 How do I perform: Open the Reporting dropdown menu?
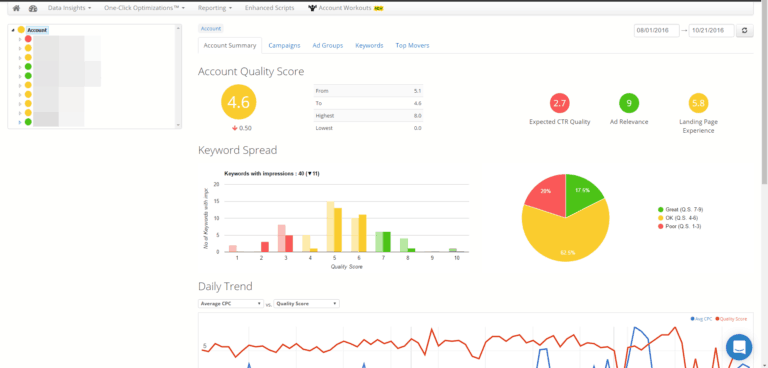(x=215, y=8)
